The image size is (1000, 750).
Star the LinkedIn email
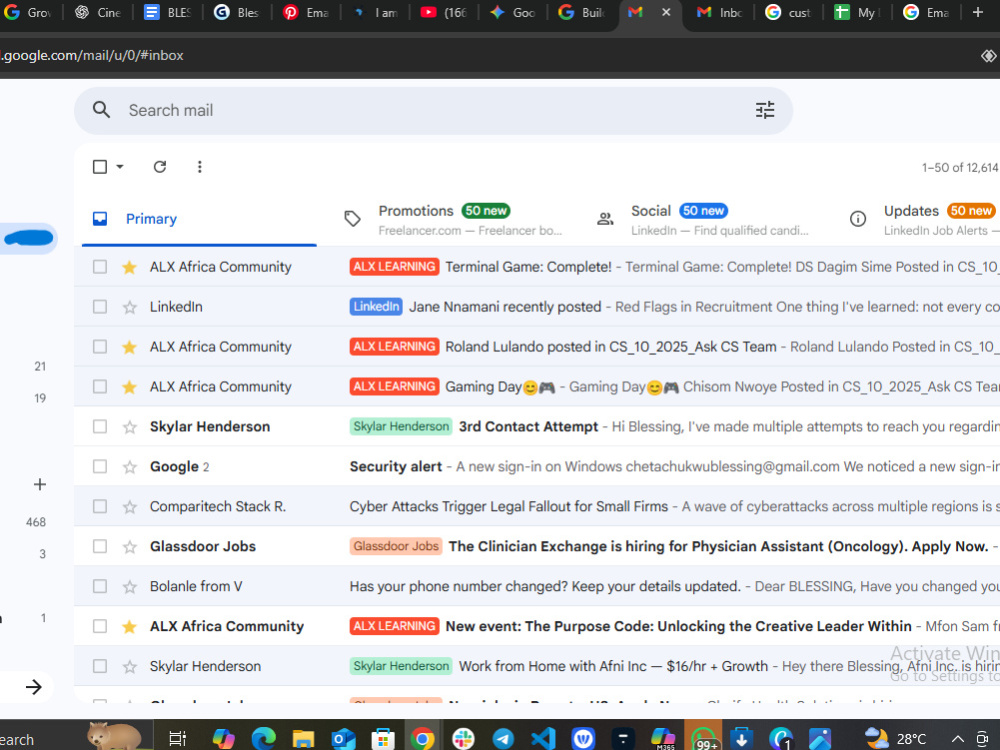(x=129, y=307)
